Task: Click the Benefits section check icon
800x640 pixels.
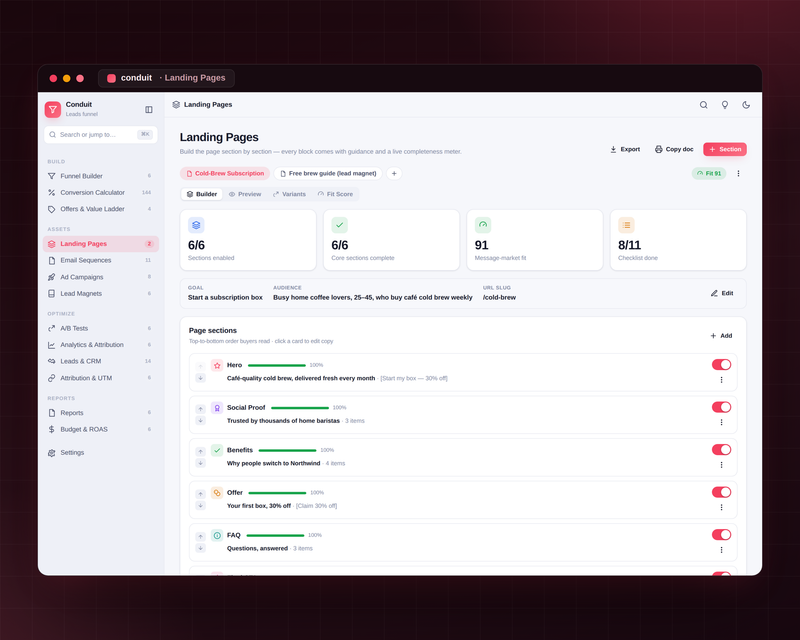Action: (217, 450)
